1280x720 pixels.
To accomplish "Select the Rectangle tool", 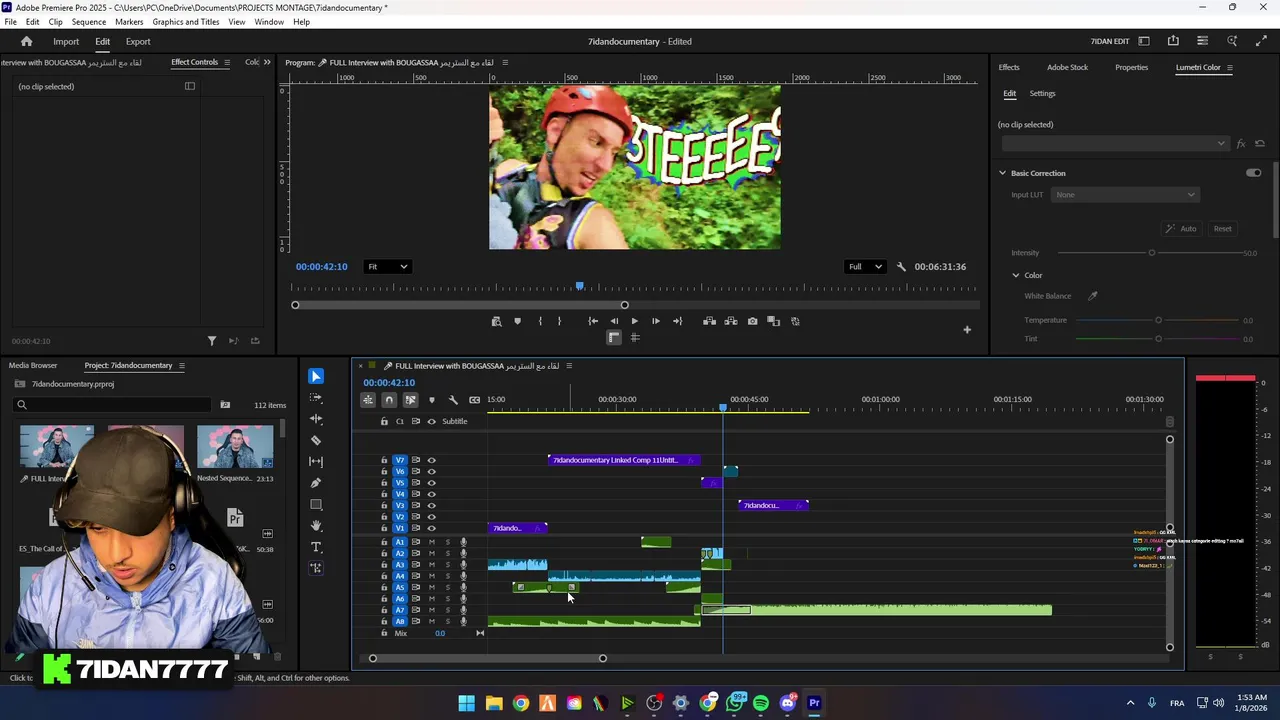I will tap(316, 504).
